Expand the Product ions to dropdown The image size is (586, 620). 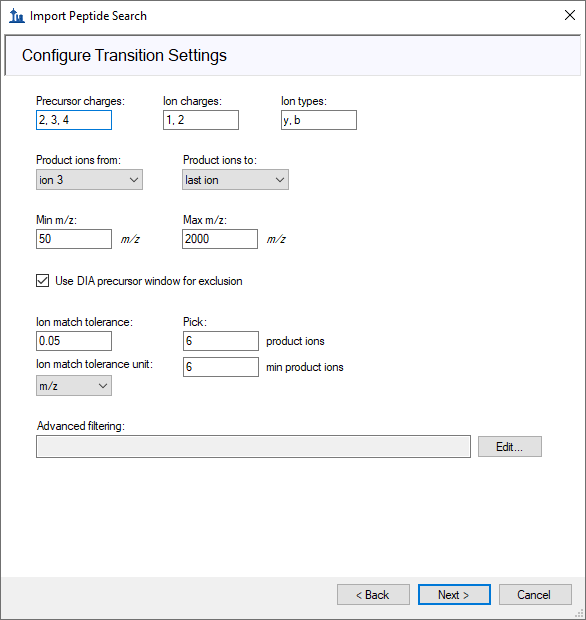point(235,180)
